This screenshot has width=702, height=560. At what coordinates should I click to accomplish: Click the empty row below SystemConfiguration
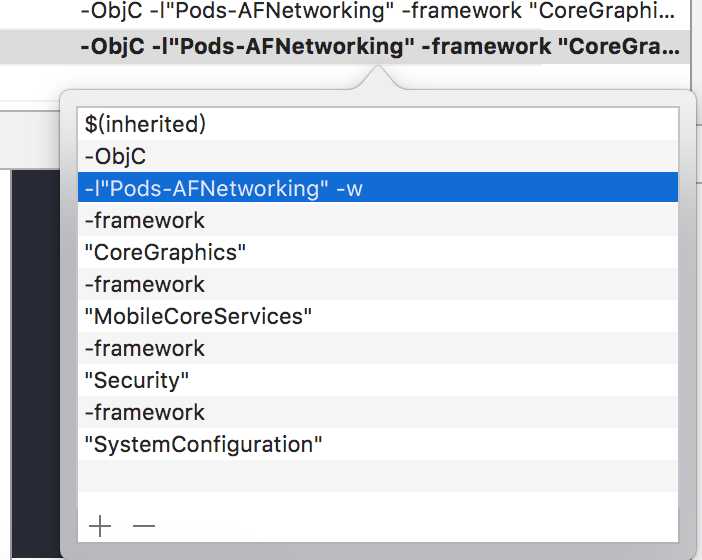tap(378, 476)
